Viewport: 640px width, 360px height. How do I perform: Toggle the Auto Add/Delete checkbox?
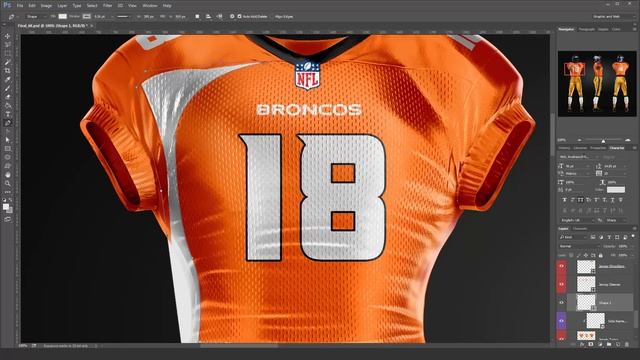click(x=240, y=17)
